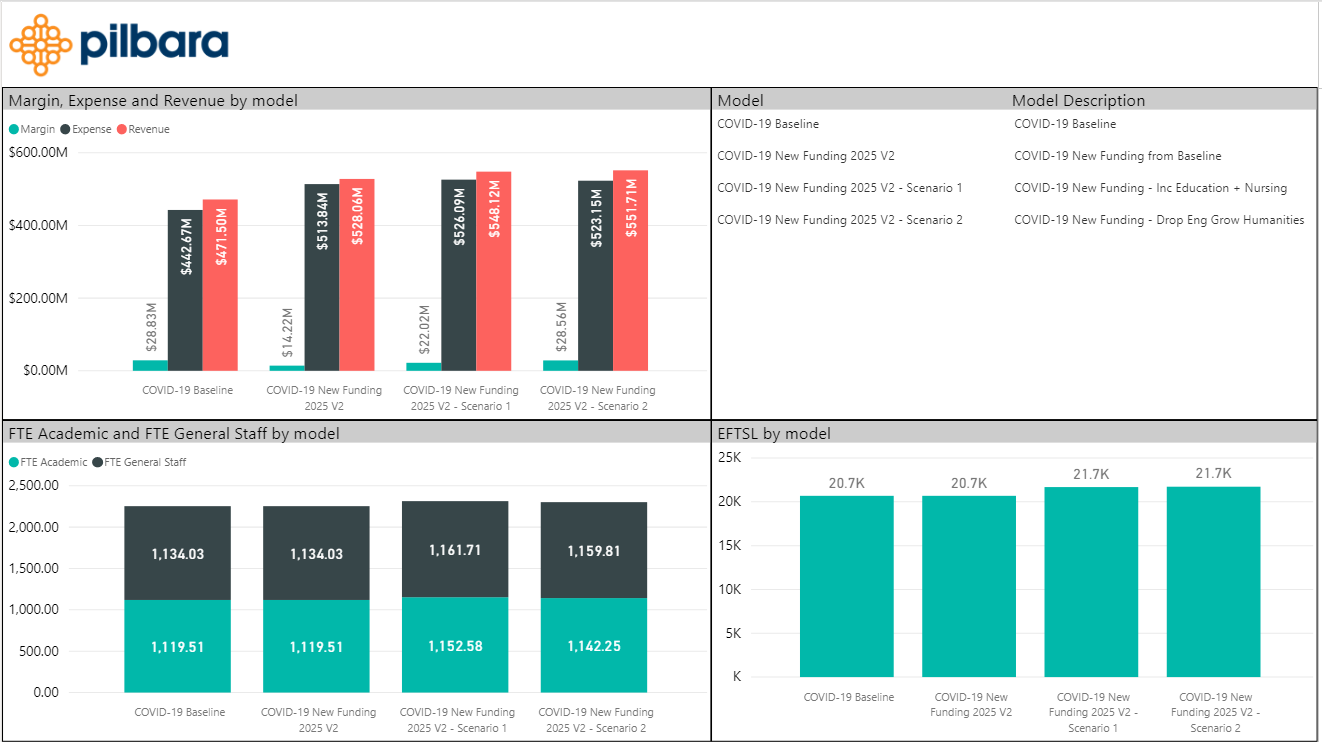The height and width of the screenshot is (742, 1322).
Task: Select the dark Expense legend marker
Action: coord(66,129)
